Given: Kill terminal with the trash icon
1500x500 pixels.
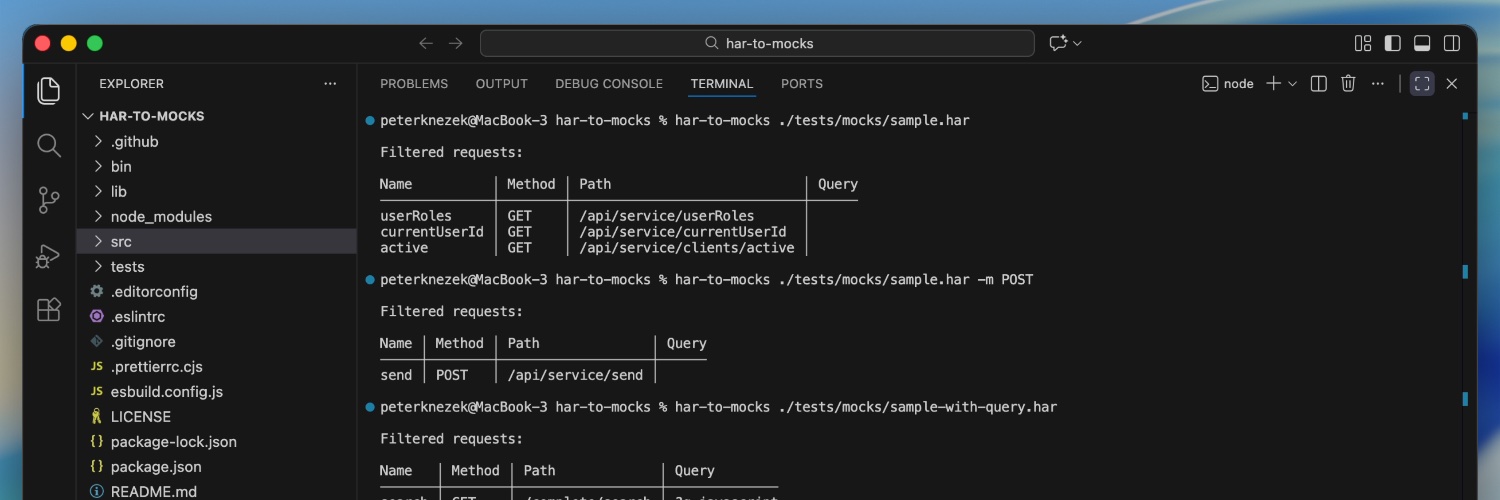Looking at the screenshot, I should click(x=1348, y=84).
